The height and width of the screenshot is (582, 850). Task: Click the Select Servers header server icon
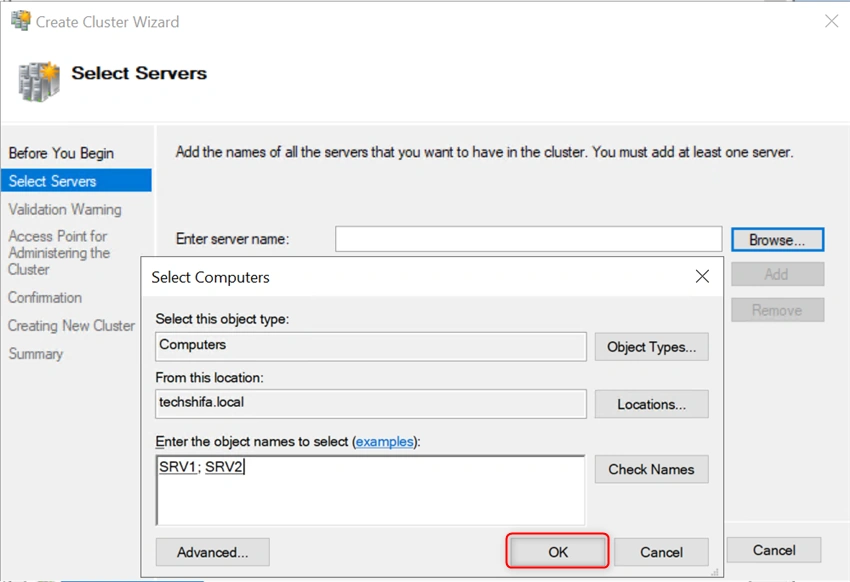pos(39,81)
